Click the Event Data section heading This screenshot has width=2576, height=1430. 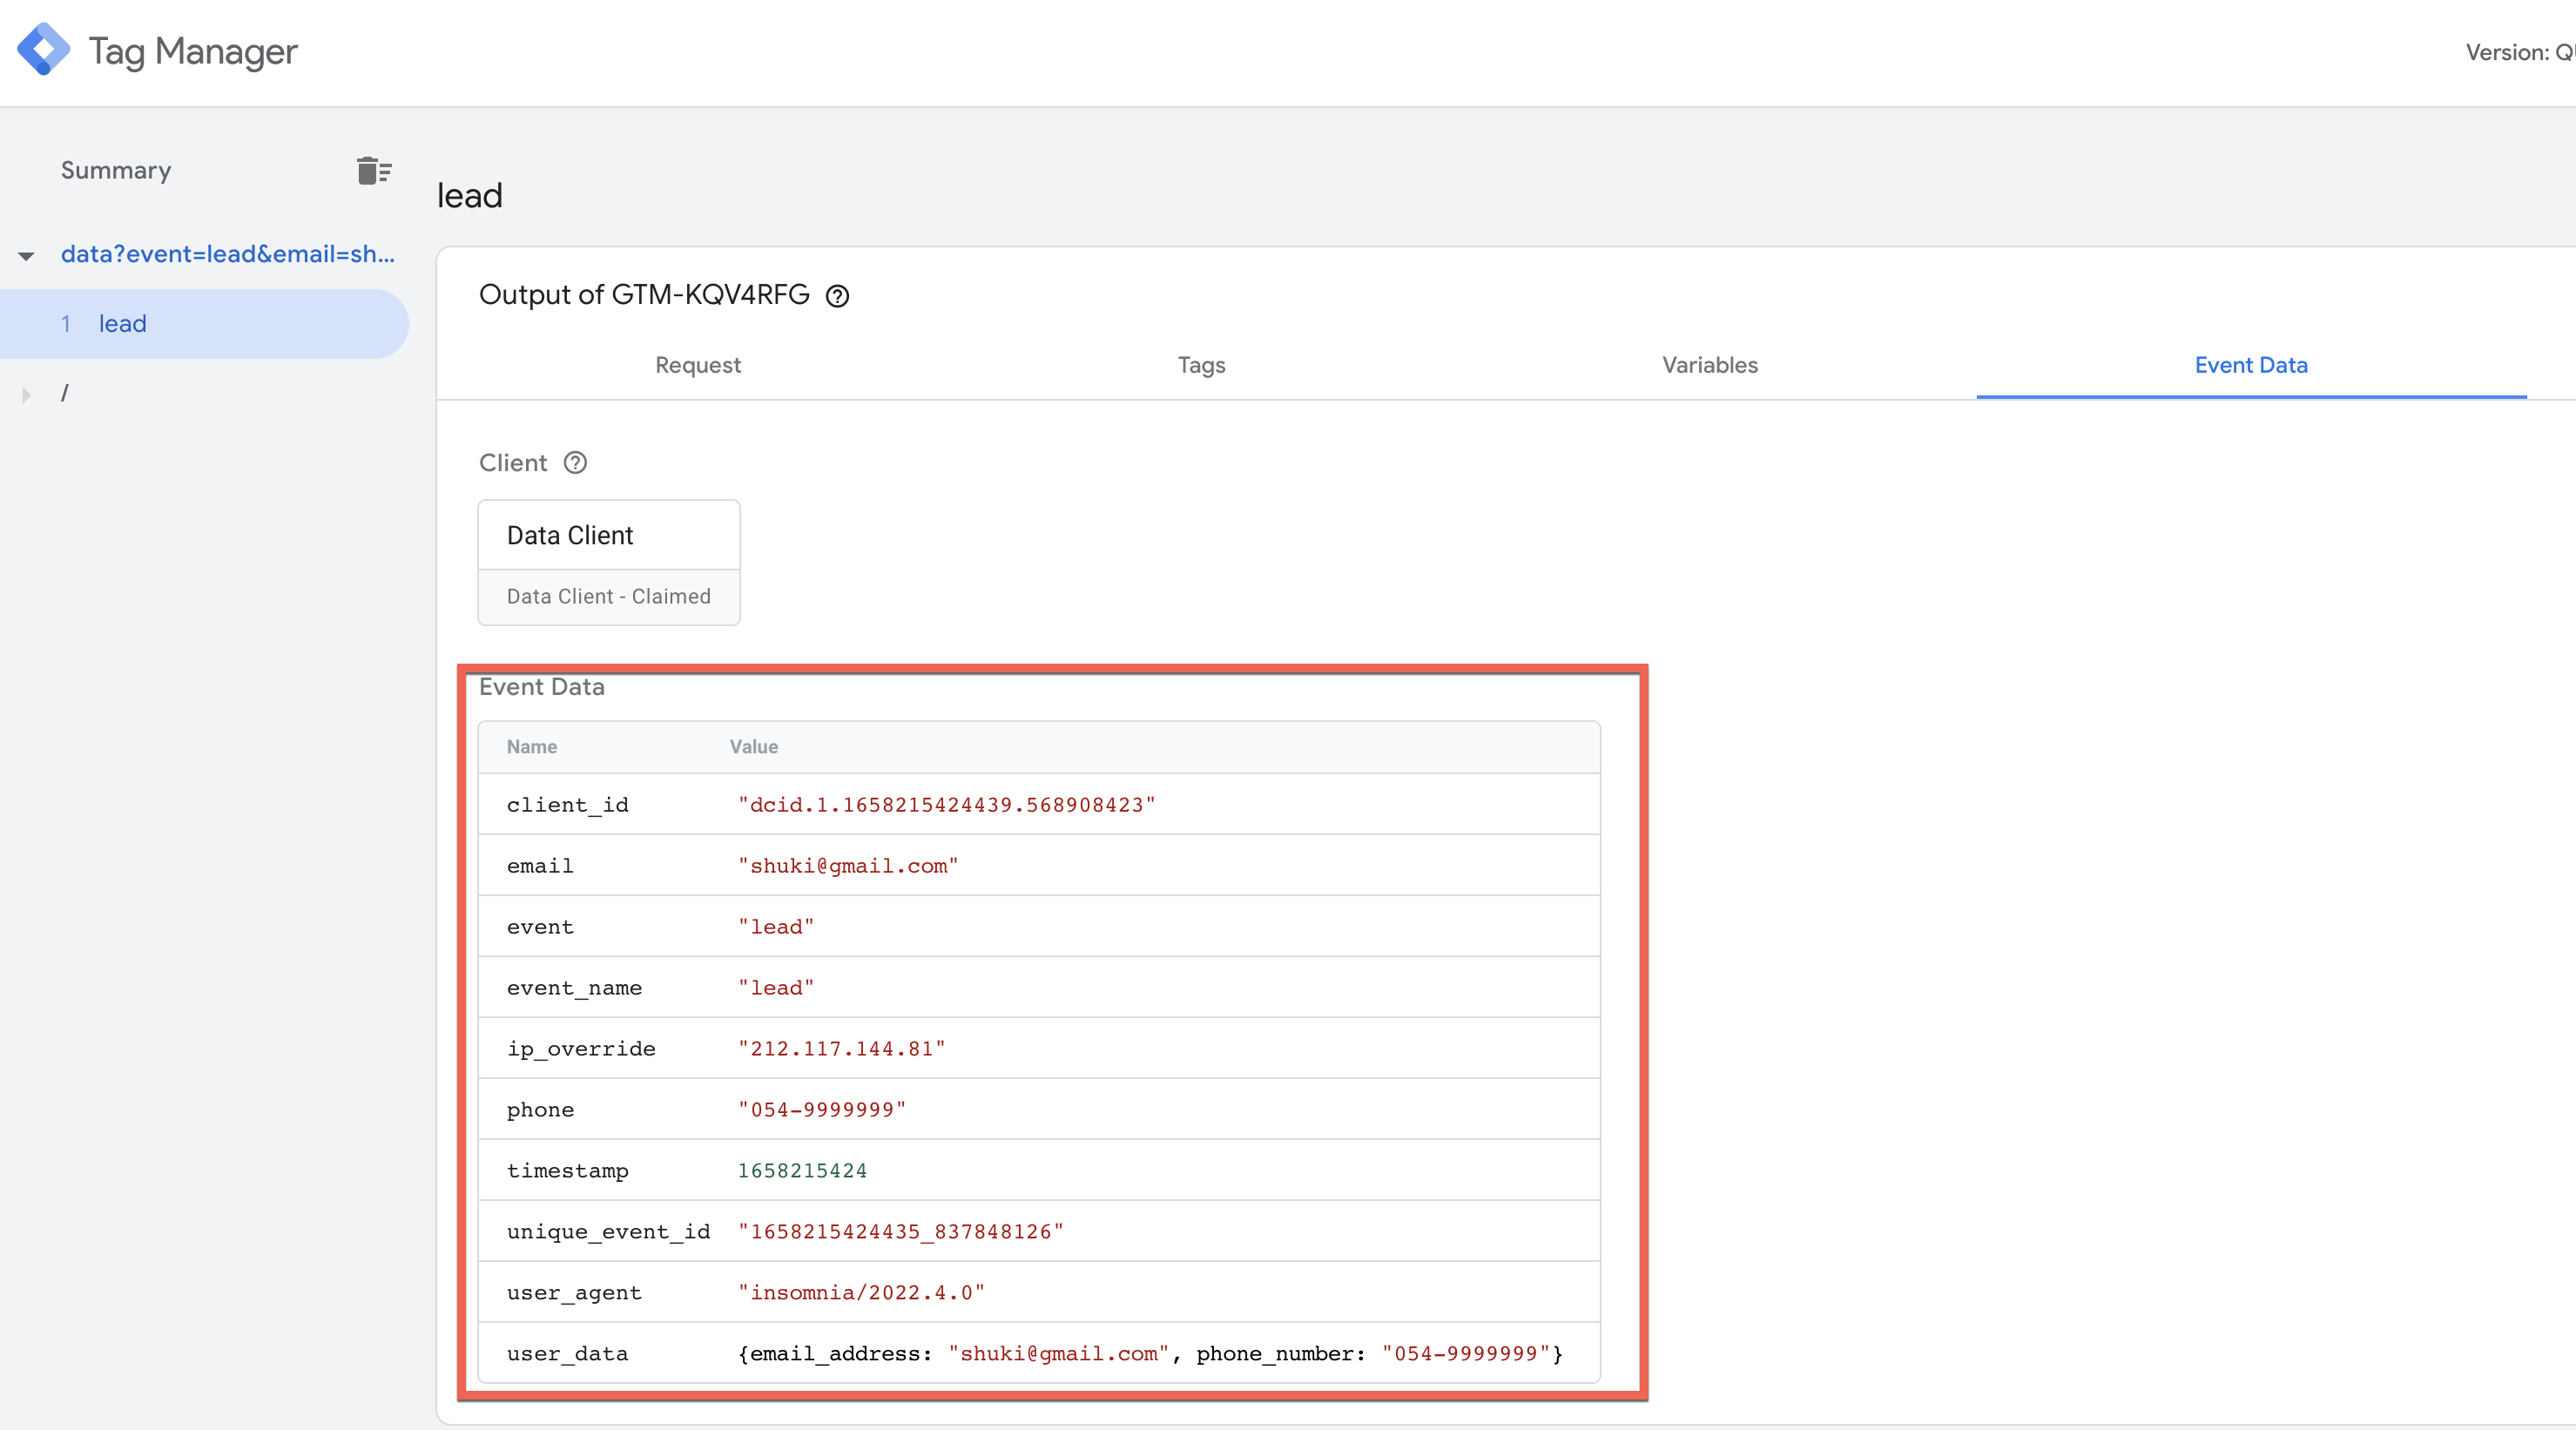(x=541, y=687)
